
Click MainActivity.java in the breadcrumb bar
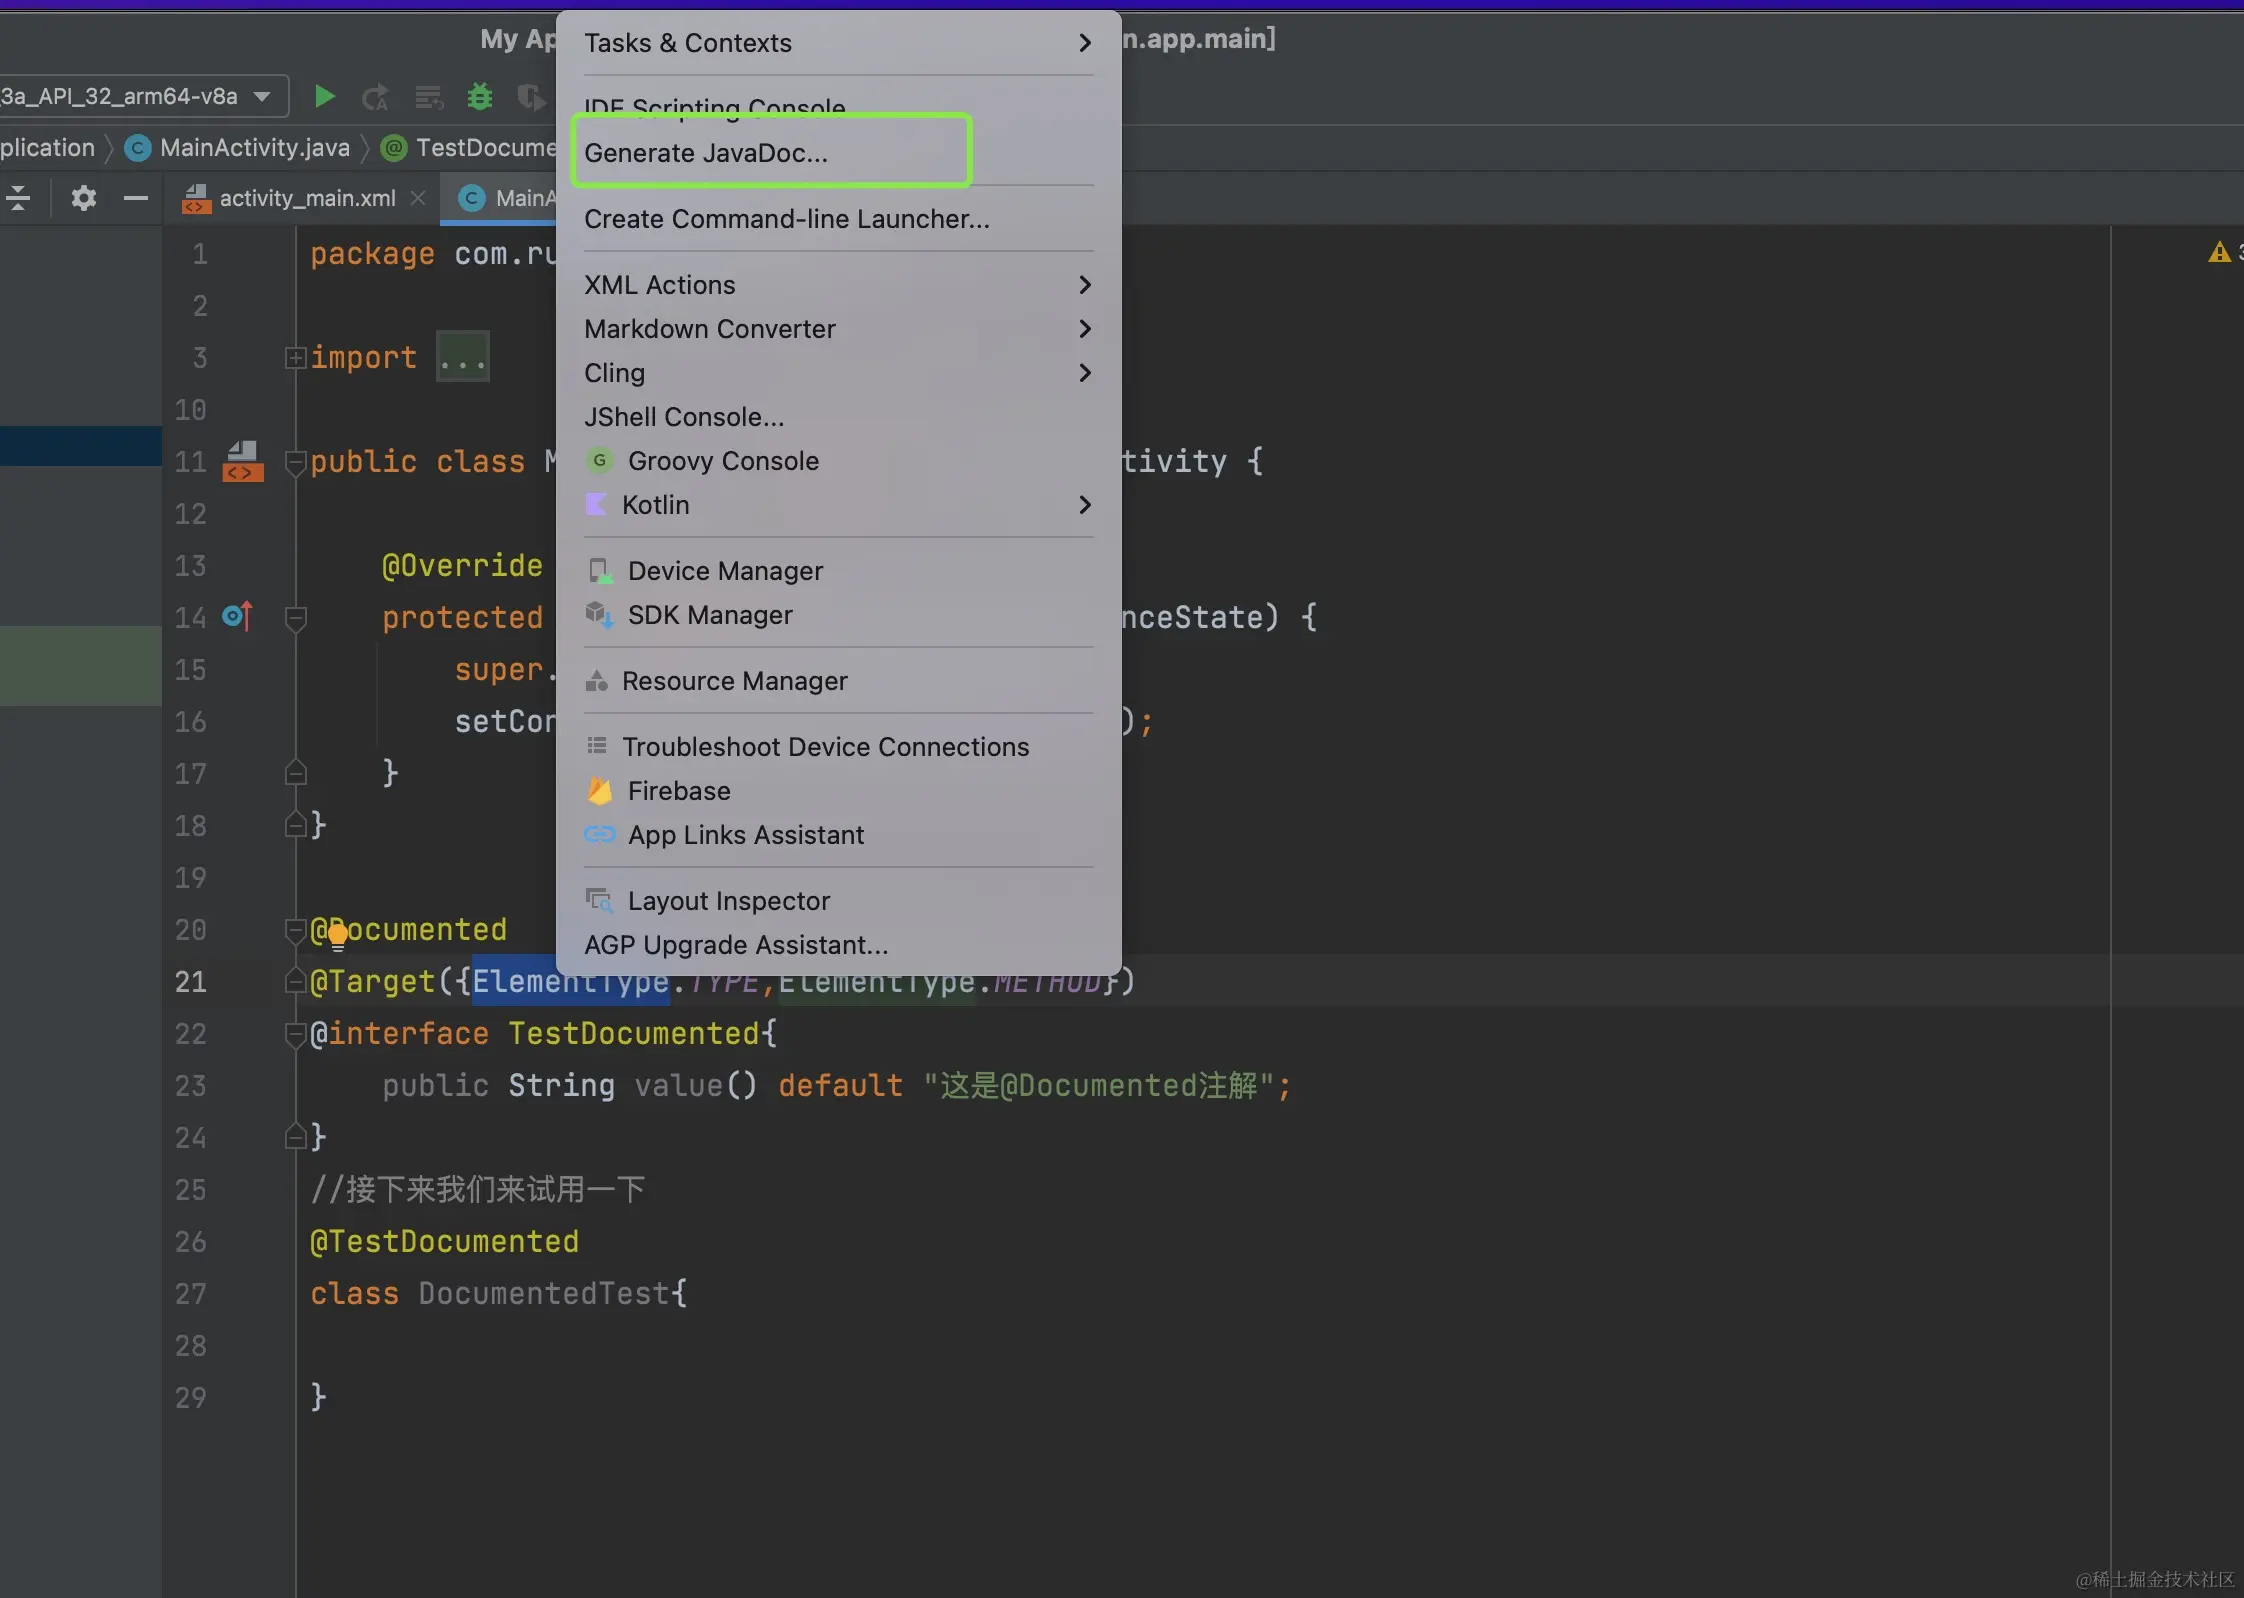pos(254,148)
